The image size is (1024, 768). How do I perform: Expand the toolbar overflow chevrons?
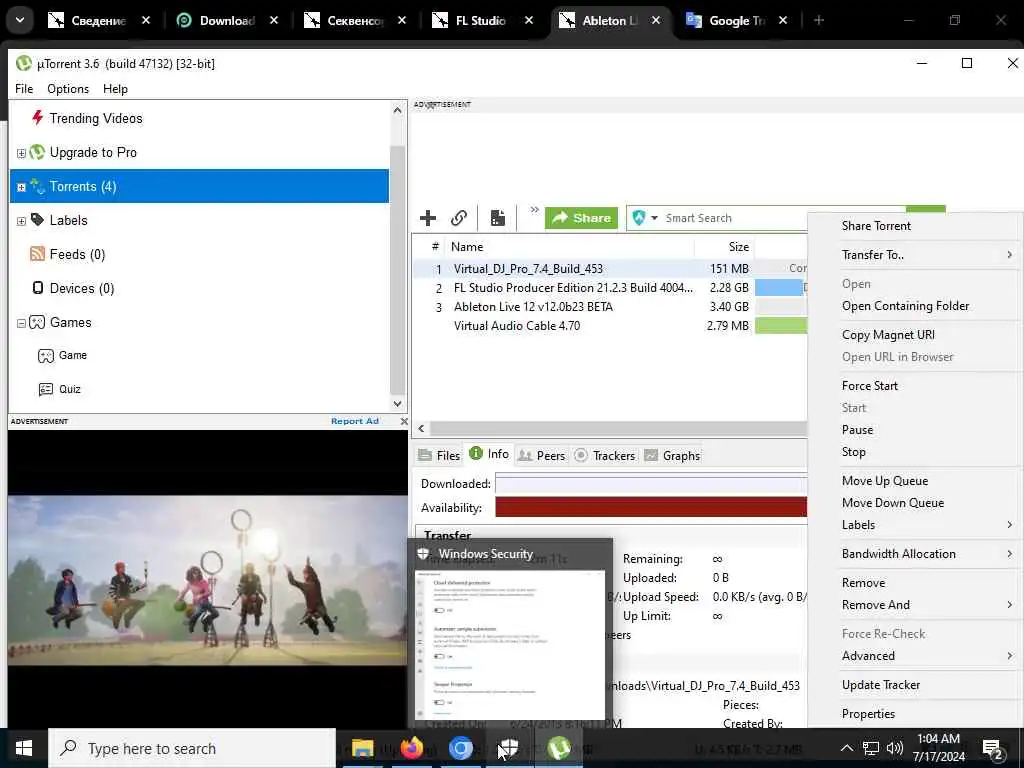coord(534,210)
